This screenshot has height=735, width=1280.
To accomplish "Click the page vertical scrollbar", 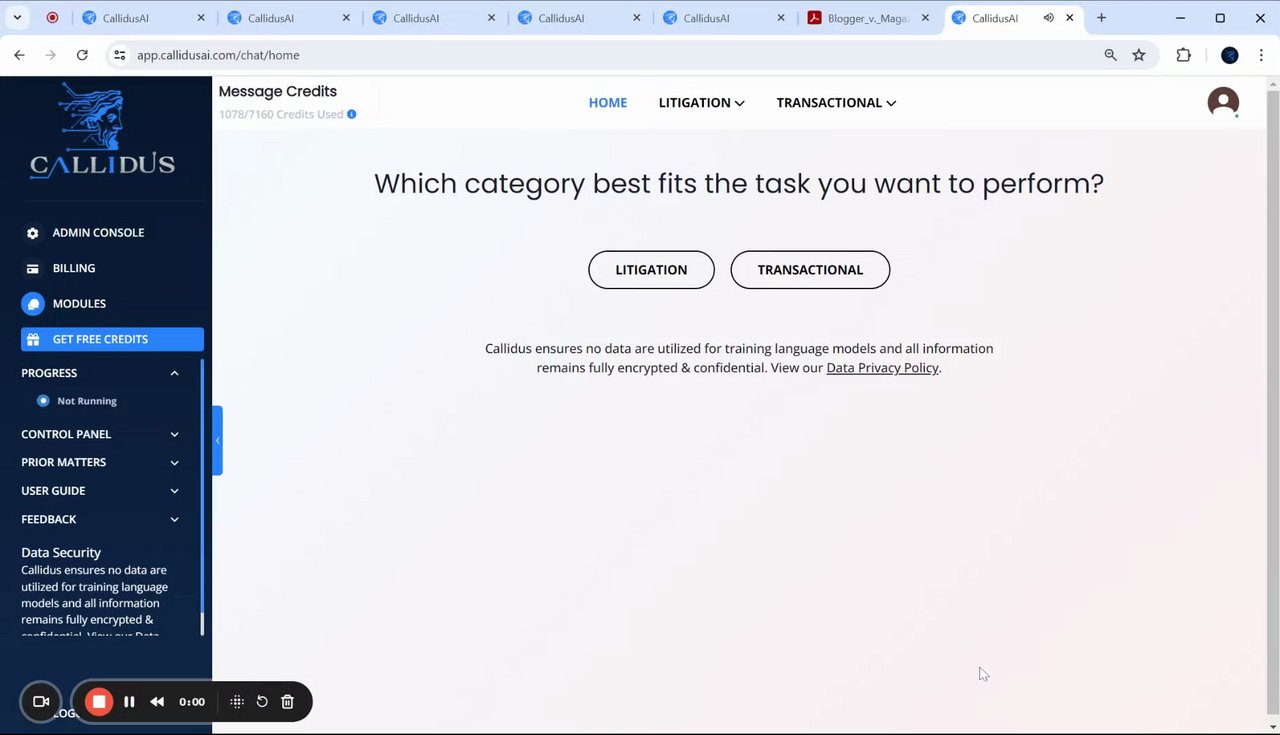I will [1273, 400].
